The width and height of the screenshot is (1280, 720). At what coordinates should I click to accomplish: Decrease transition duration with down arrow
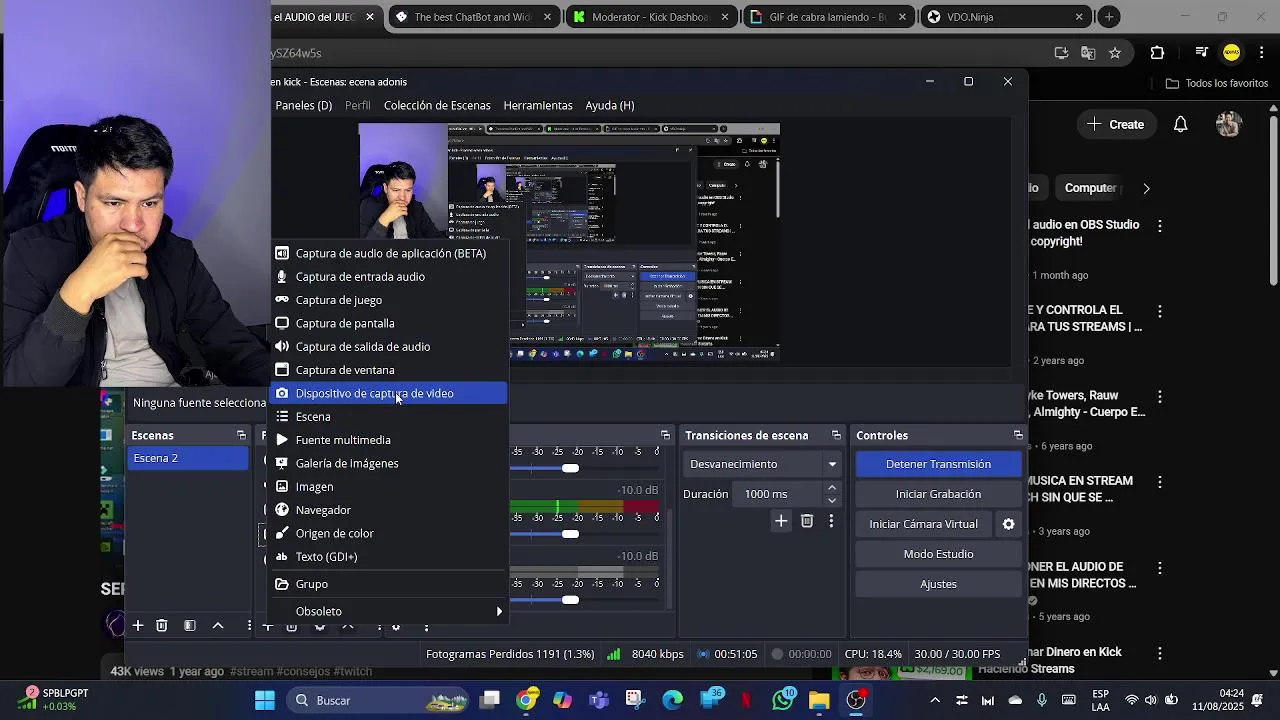pos(832,500)
